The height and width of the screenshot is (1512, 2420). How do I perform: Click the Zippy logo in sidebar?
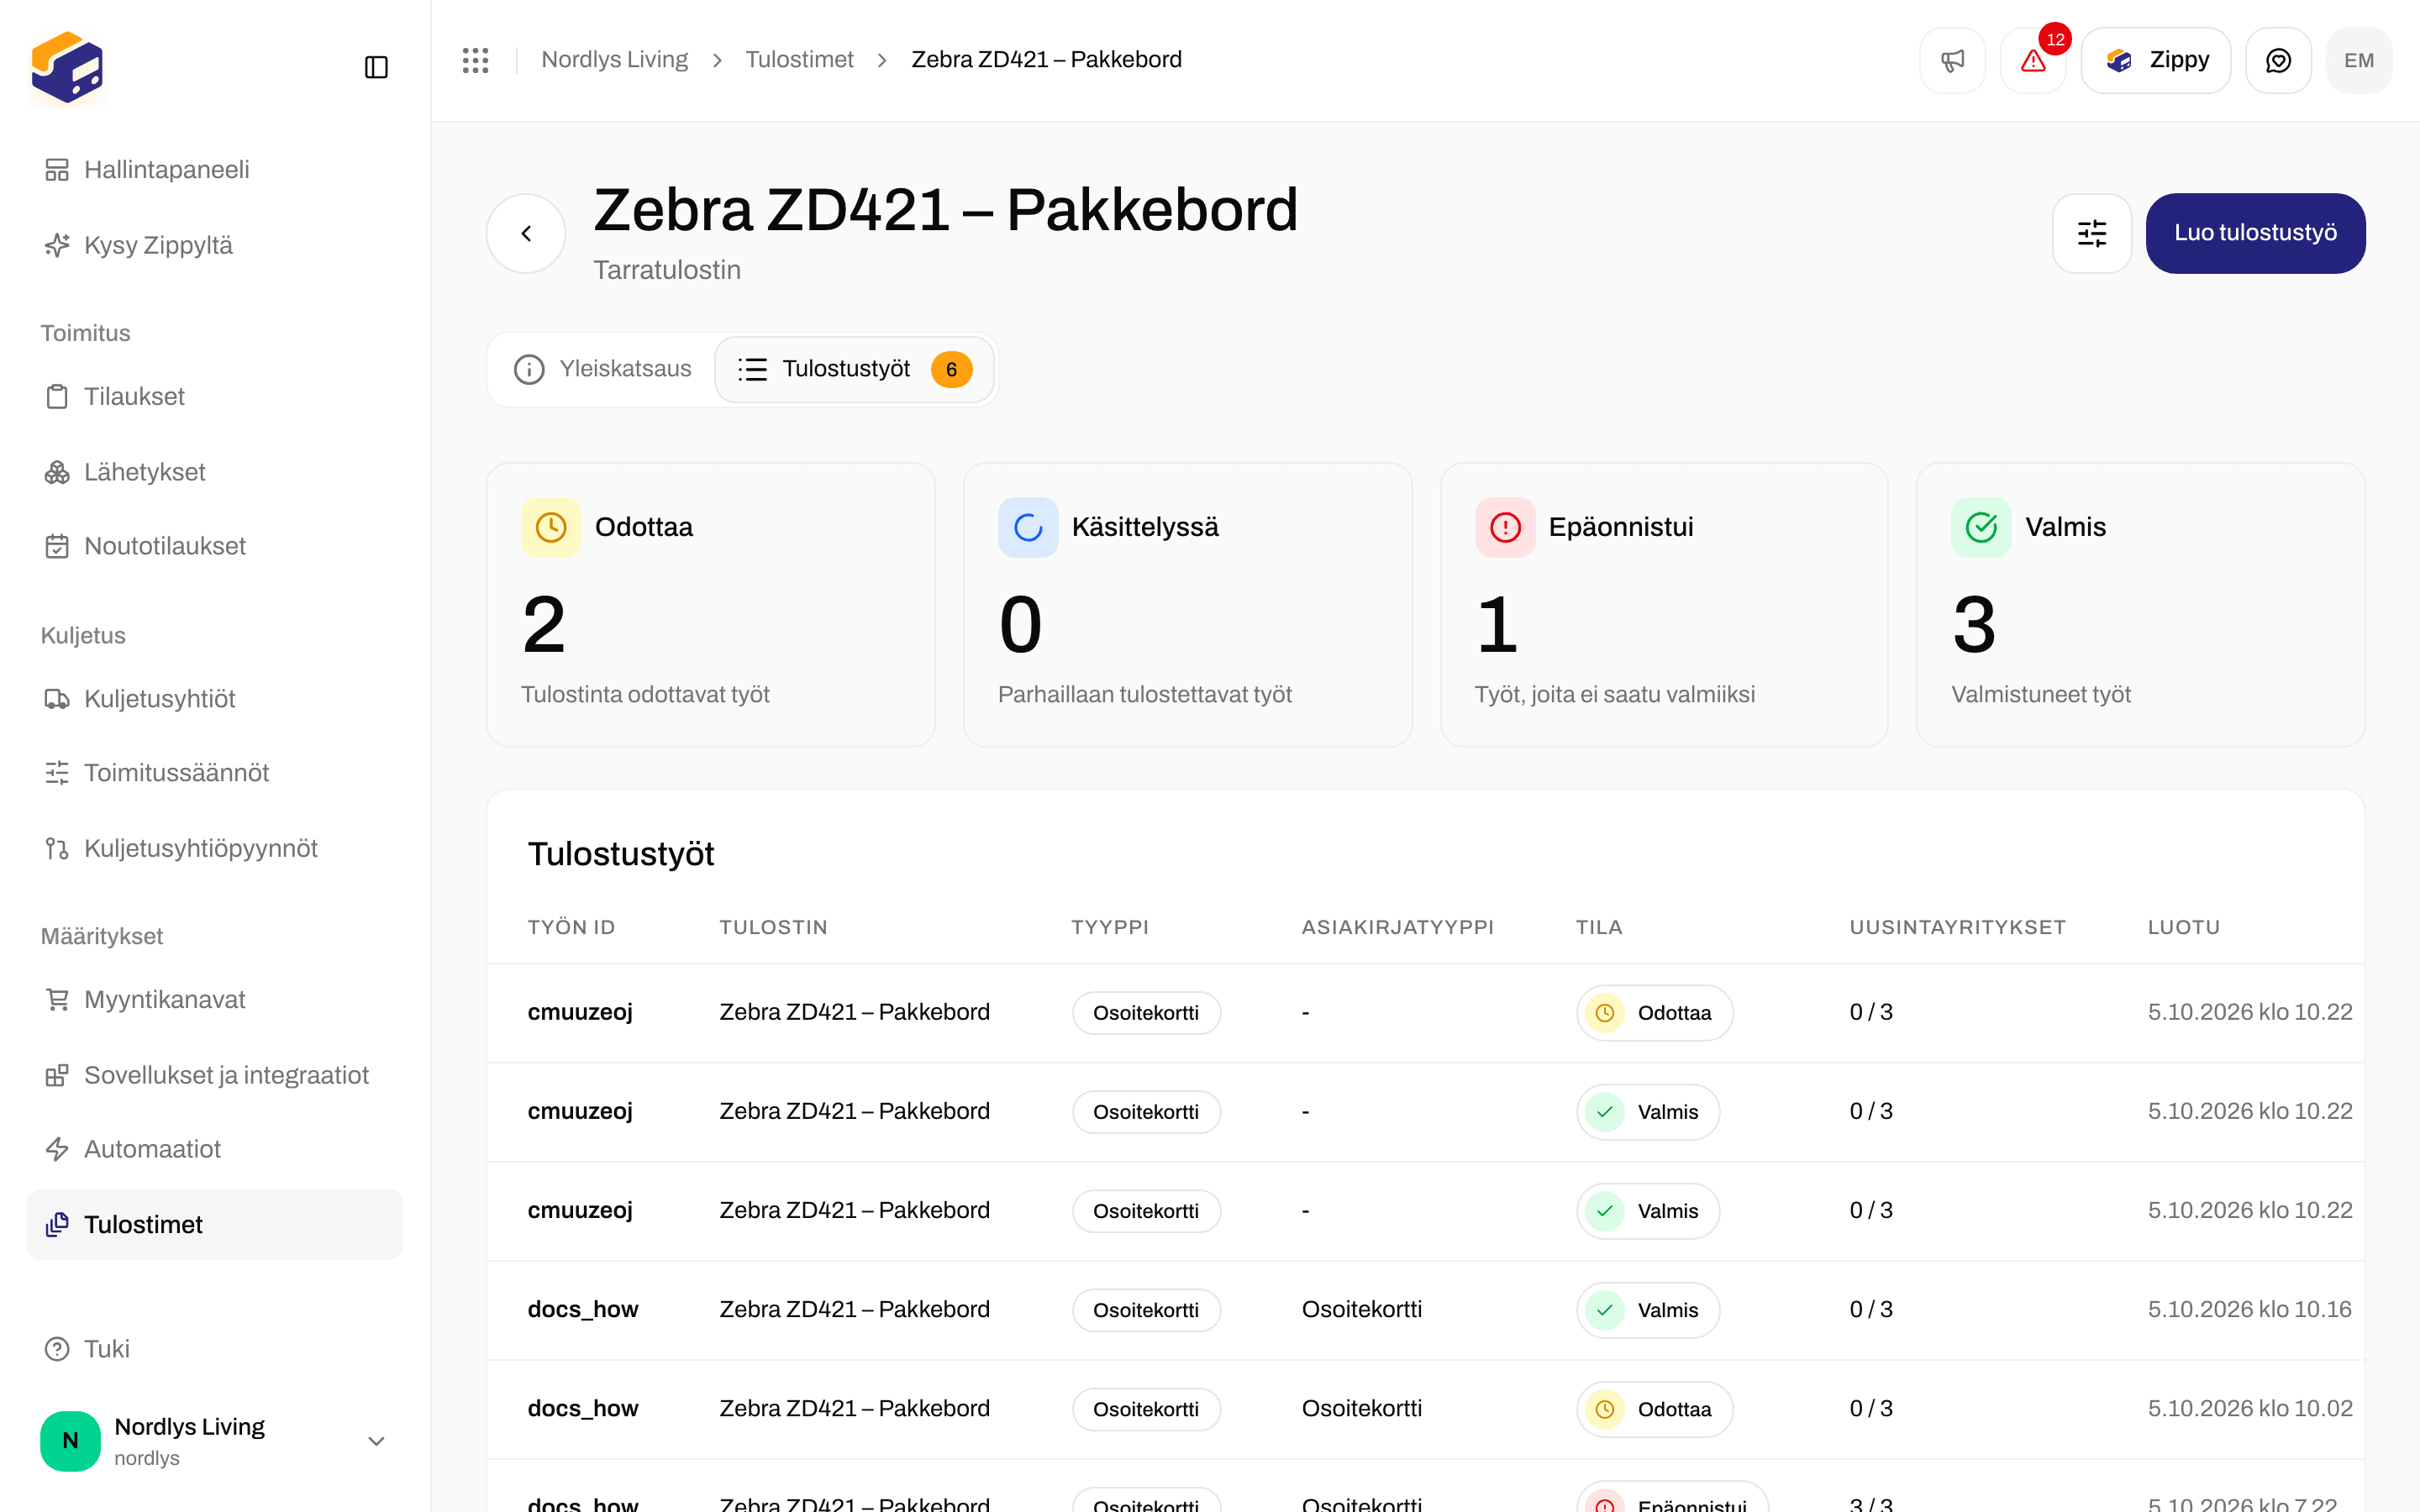67,68
